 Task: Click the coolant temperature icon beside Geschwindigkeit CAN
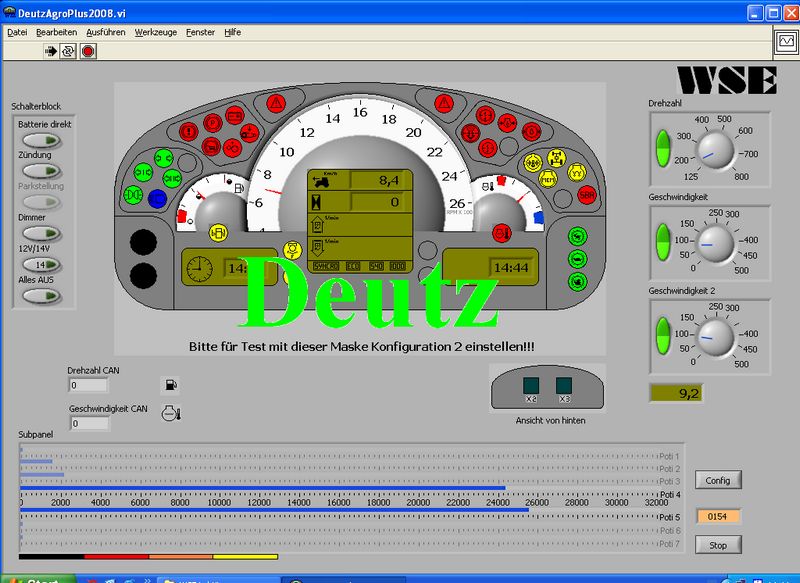[x=171, y=413]
